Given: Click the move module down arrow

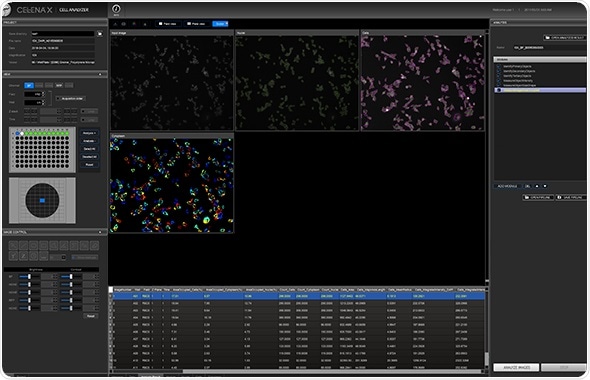Looking at the screenshot, I should click(544, 186).
